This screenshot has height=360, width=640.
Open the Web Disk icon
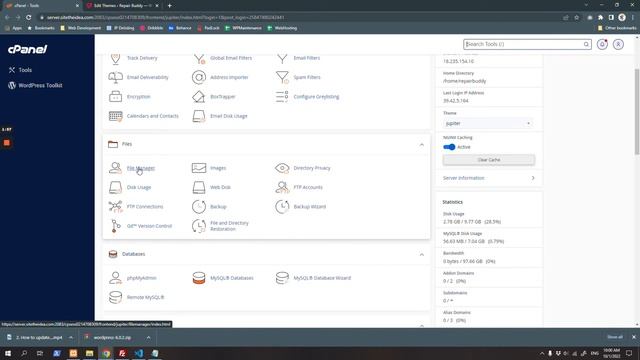click(x=199, y=187)
